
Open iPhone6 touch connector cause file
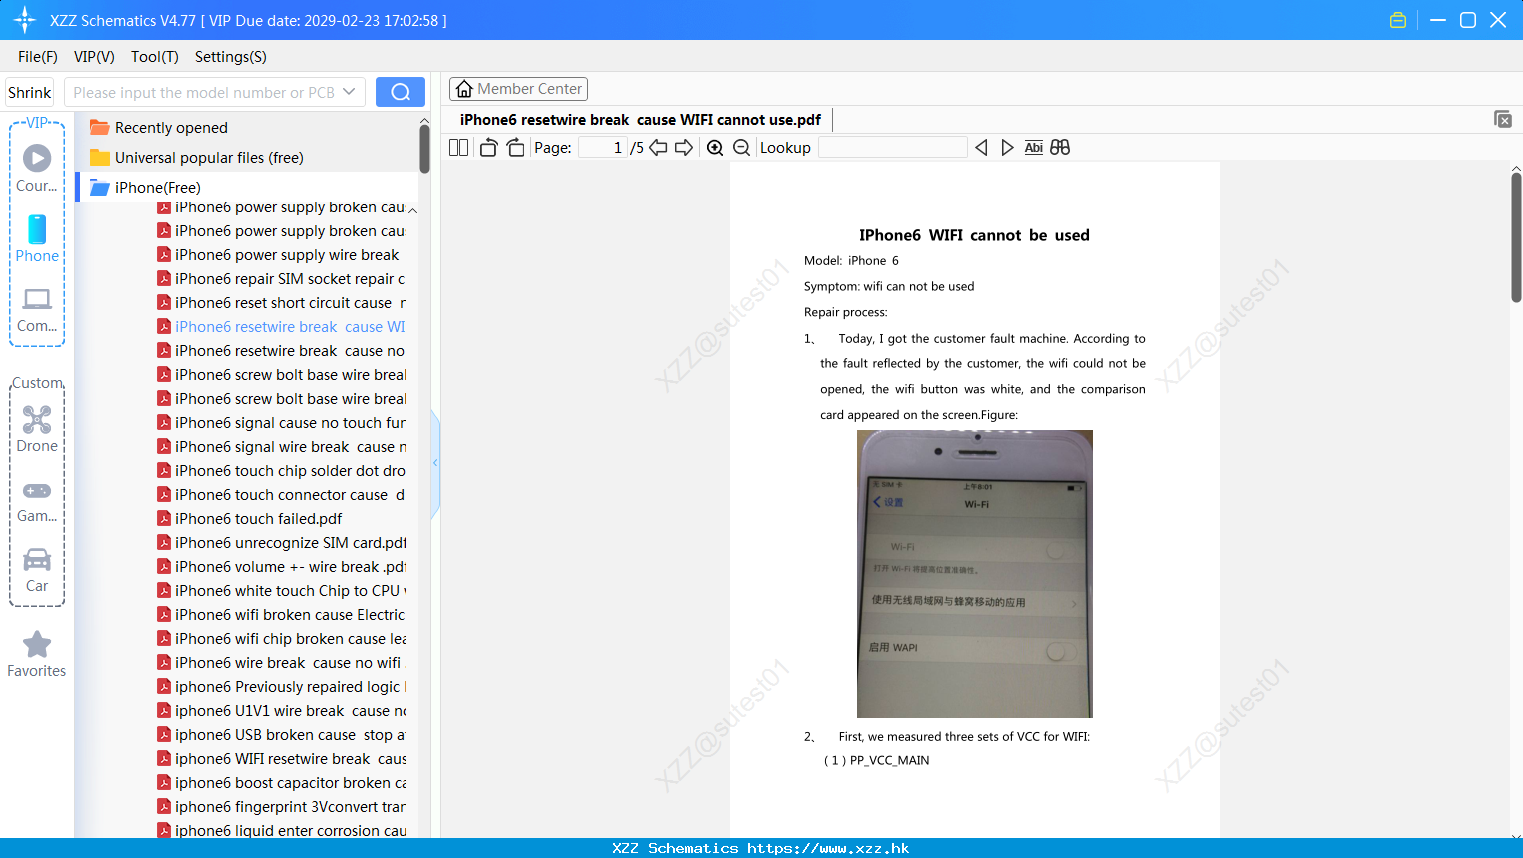pyautogui.click(x=281, y=495)
